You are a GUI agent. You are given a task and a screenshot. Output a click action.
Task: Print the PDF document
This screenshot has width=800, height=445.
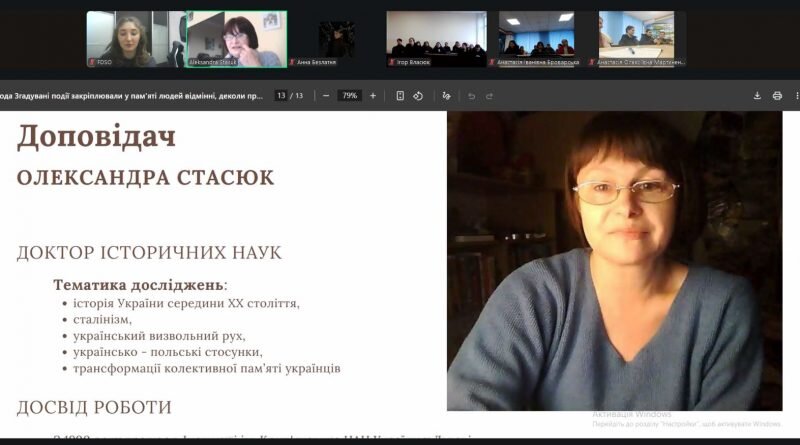click(777, 95)
